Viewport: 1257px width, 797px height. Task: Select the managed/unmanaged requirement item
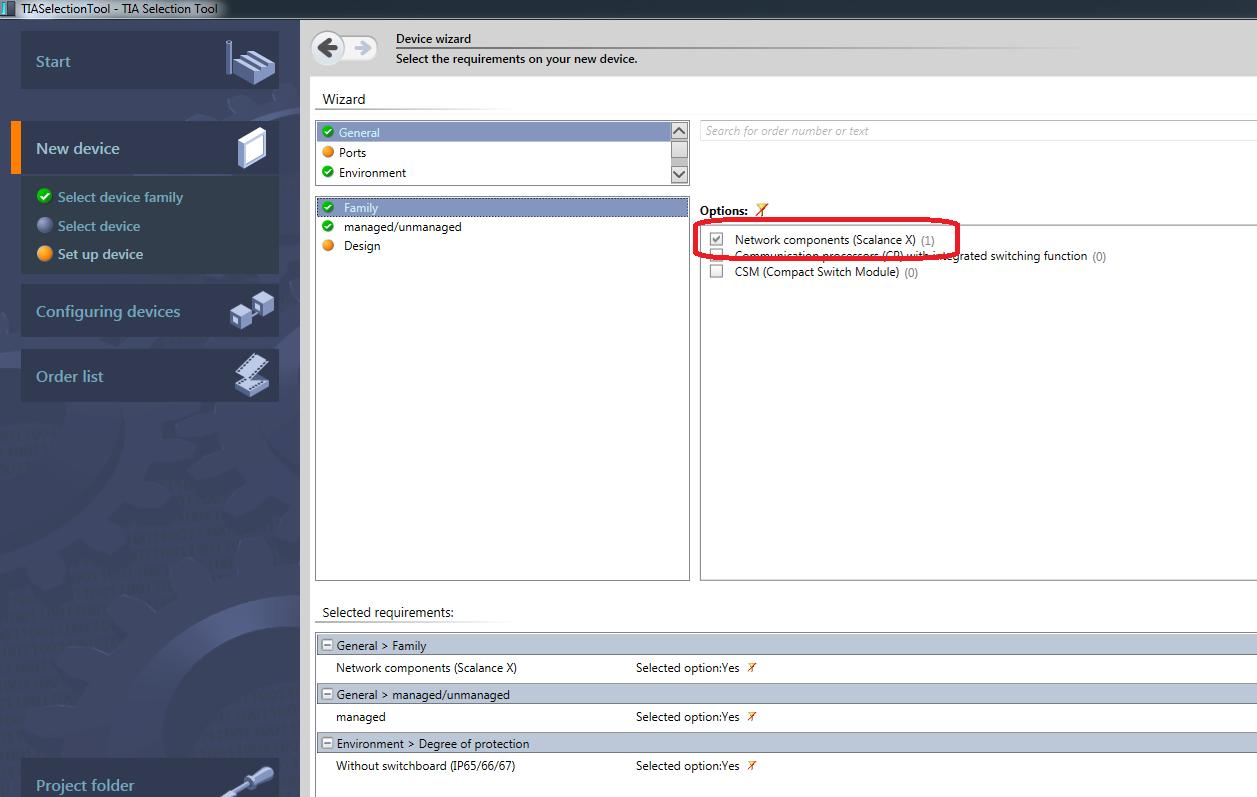tap(502, 227)
